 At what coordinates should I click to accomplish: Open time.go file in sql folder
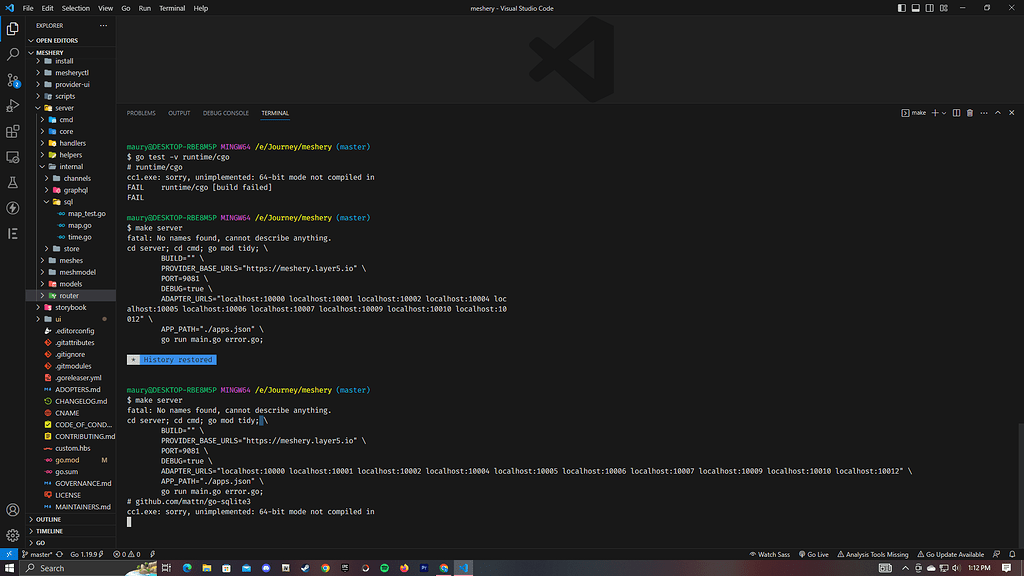pos(79,237)
